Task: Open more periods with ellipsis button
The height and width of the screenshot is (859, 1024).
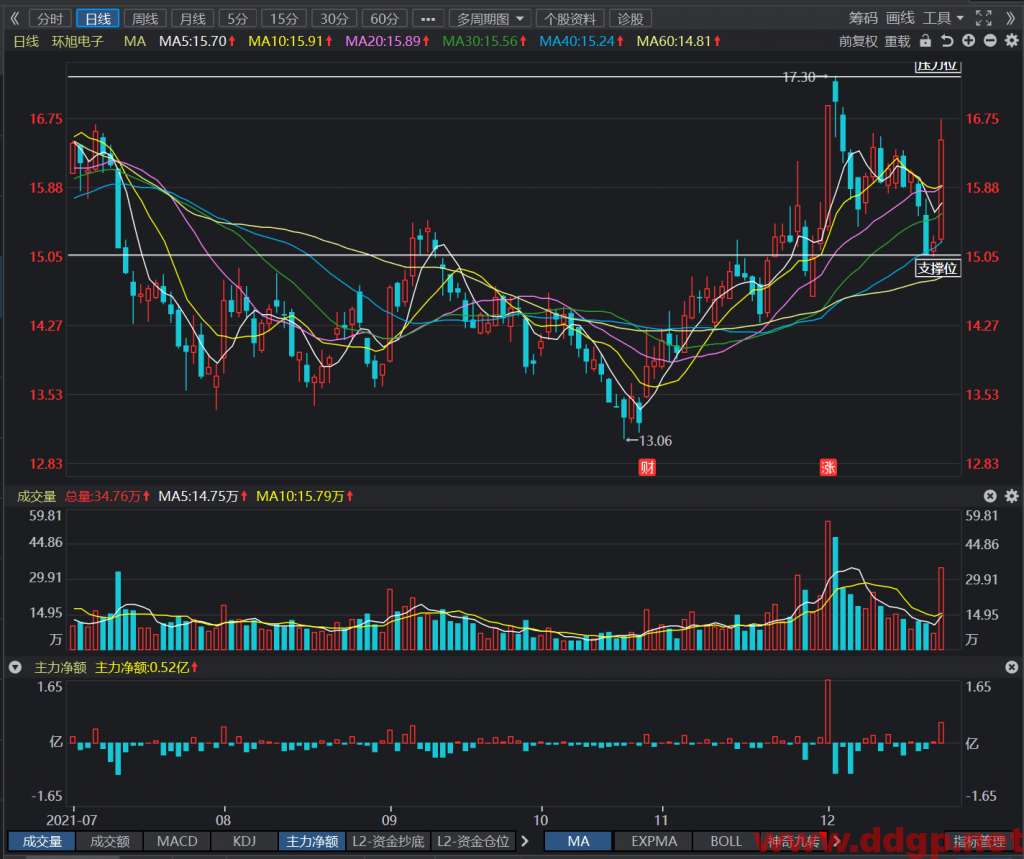Action: pos(428,19)
